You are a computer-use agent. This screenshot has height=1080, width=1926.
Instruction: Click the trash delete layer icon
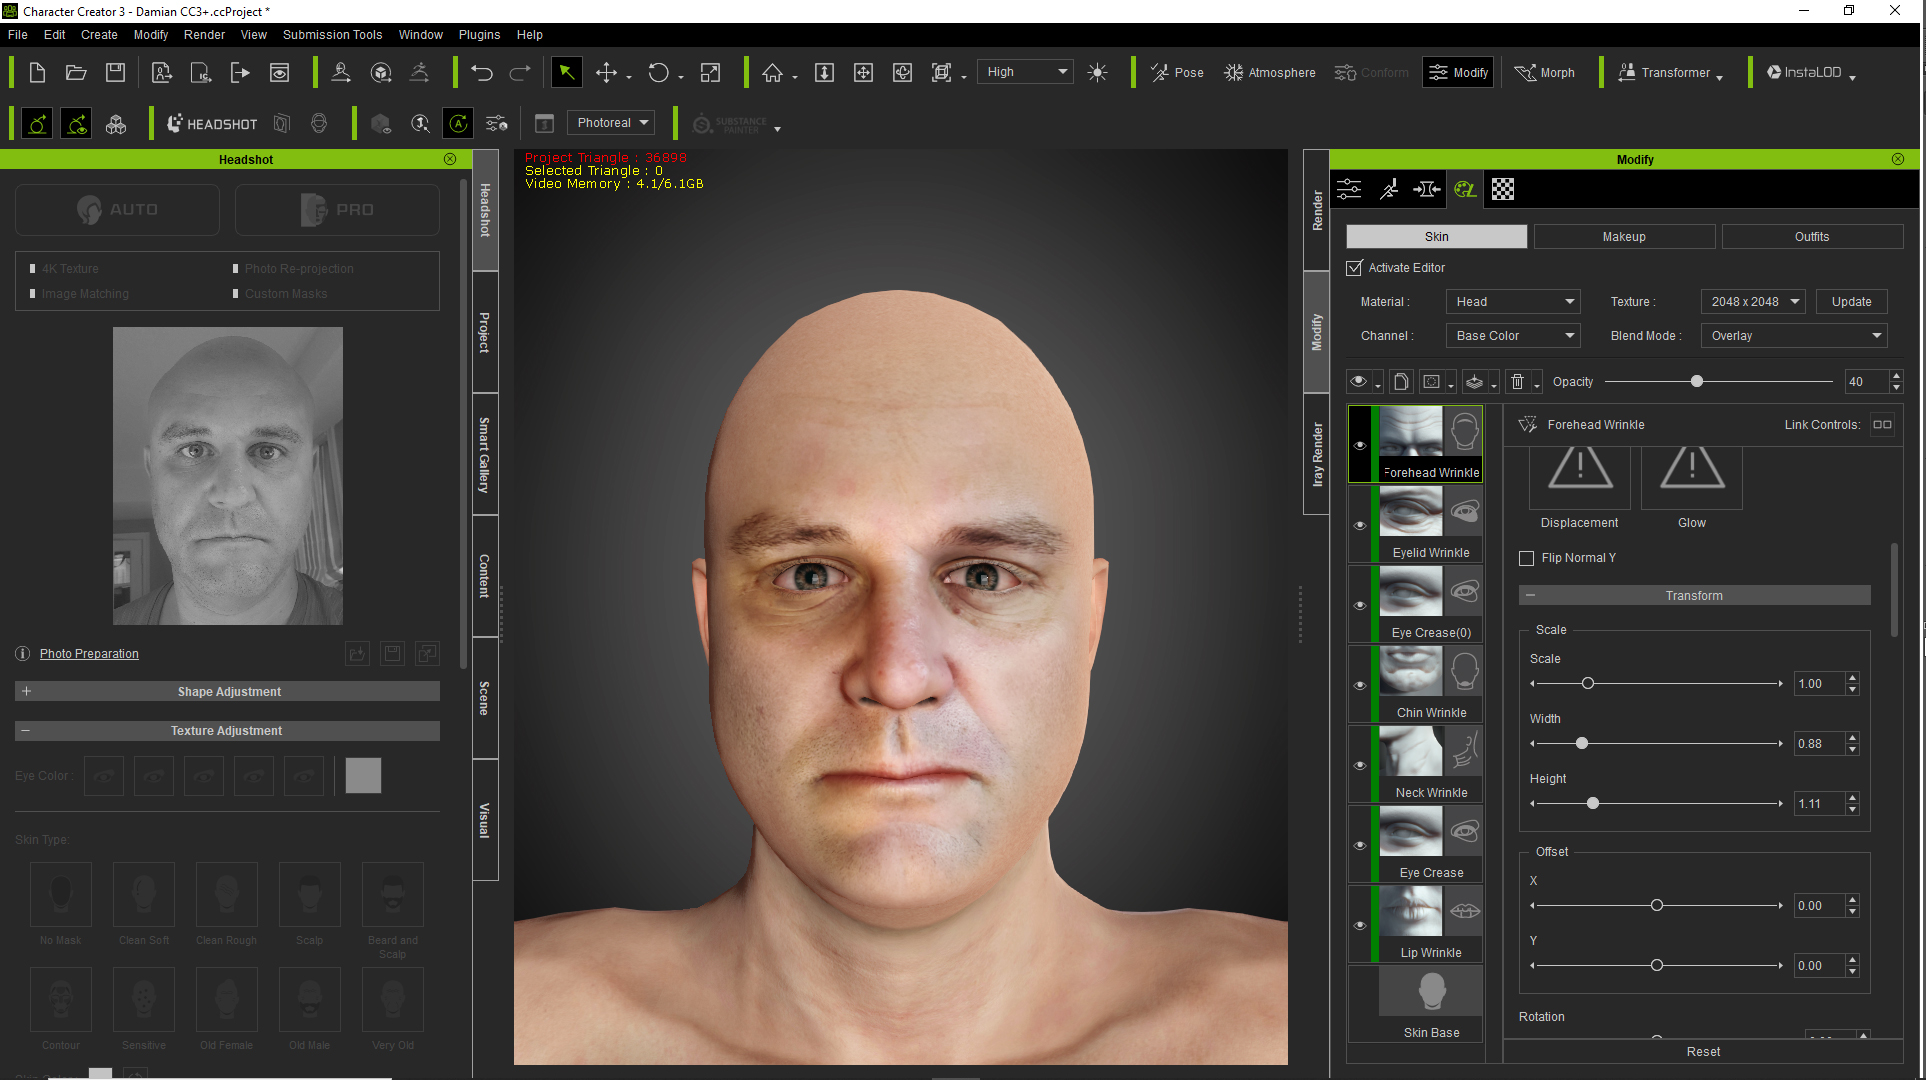(1517, 382)
